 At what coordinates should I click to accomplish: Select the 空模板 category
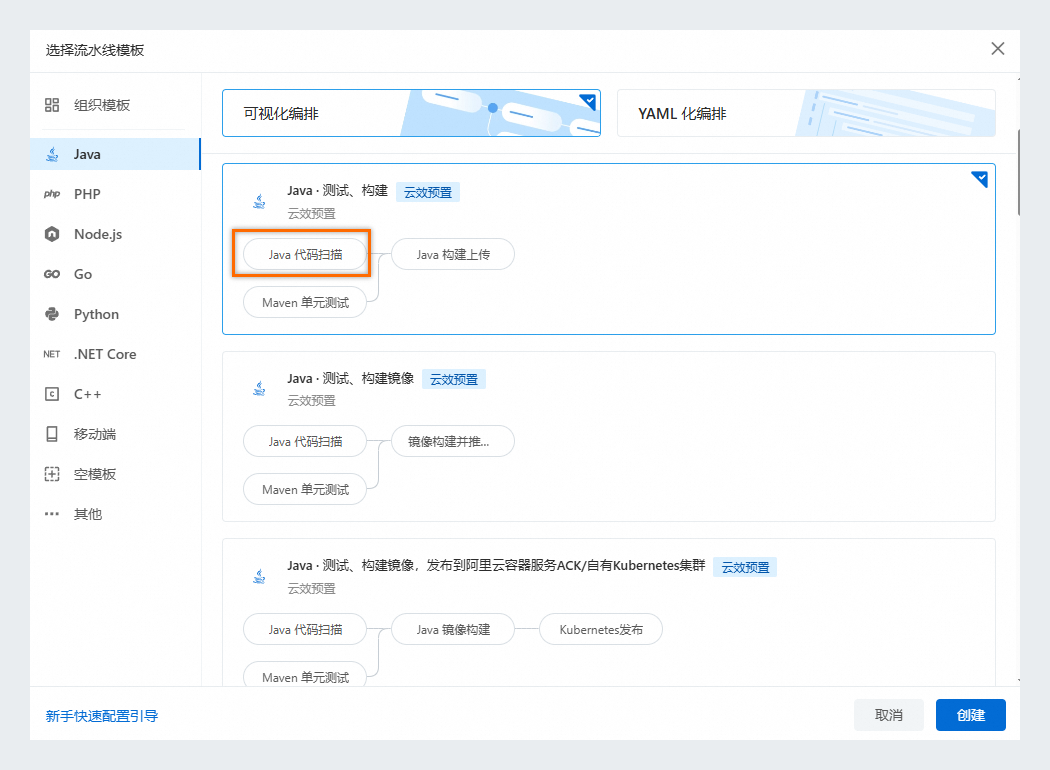115,474
